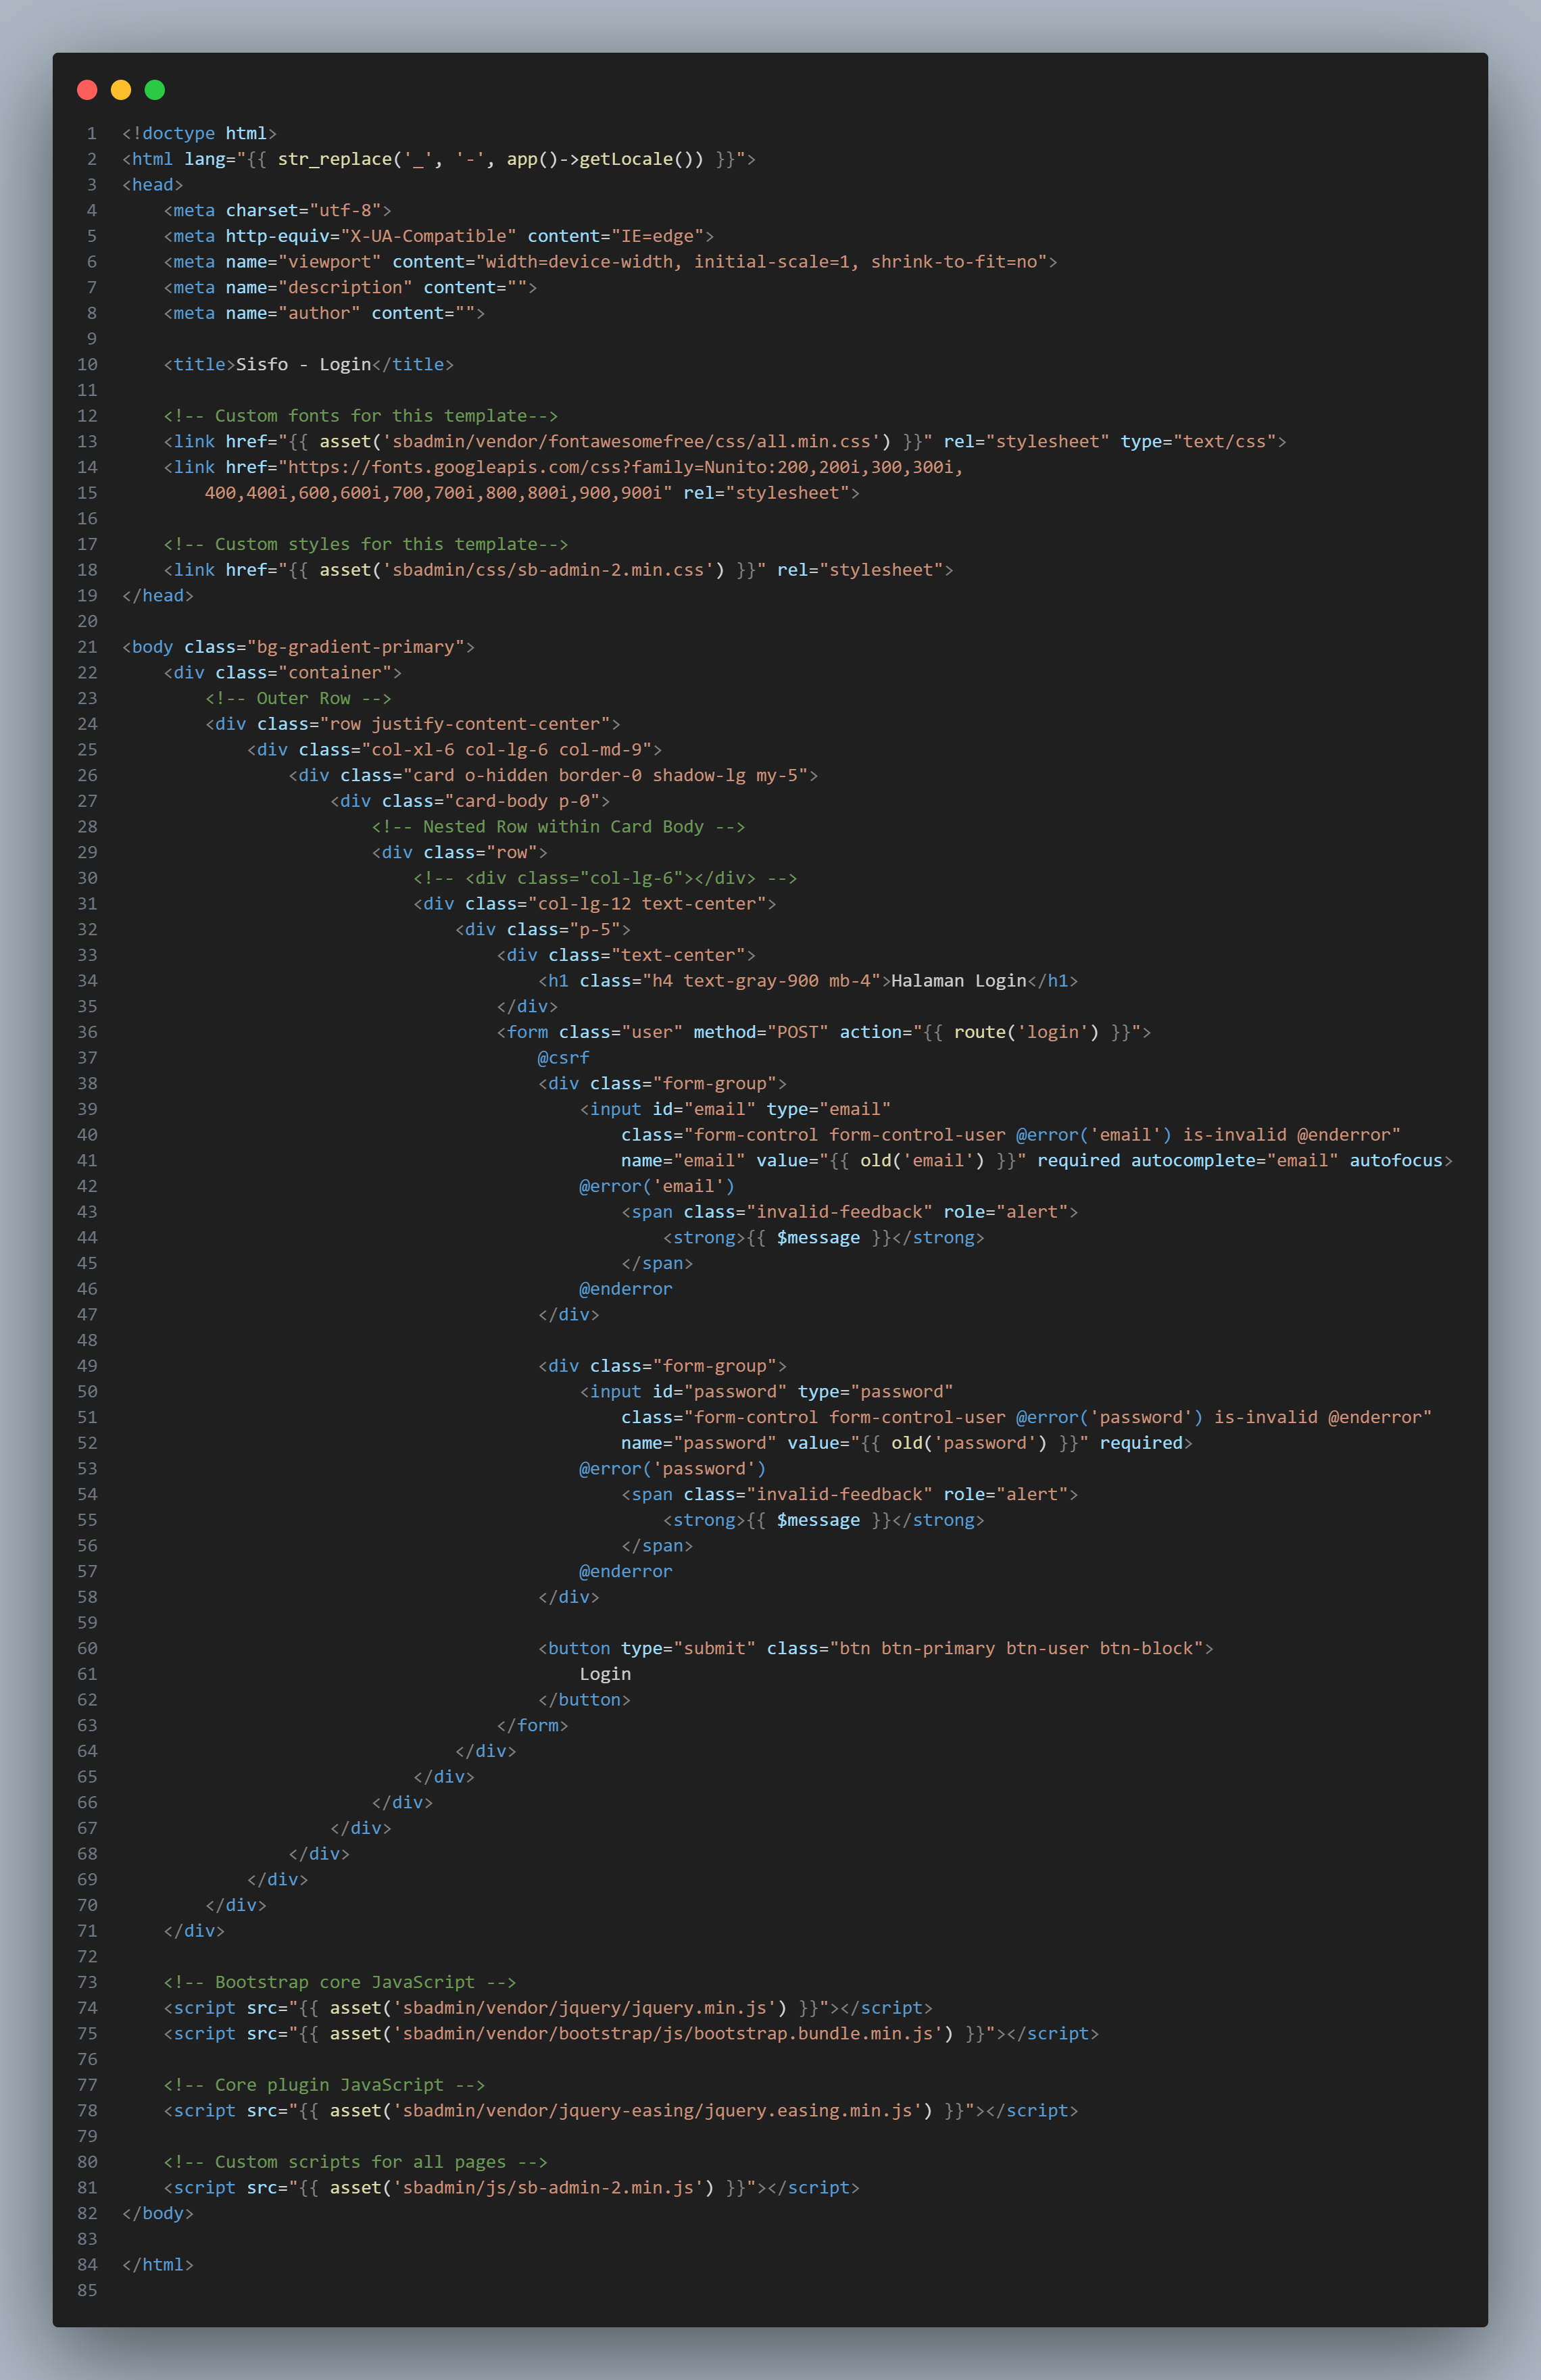Click line number 36 in the gutter
Screen dimensions: 1541x2380
[x=87, y=1032]
